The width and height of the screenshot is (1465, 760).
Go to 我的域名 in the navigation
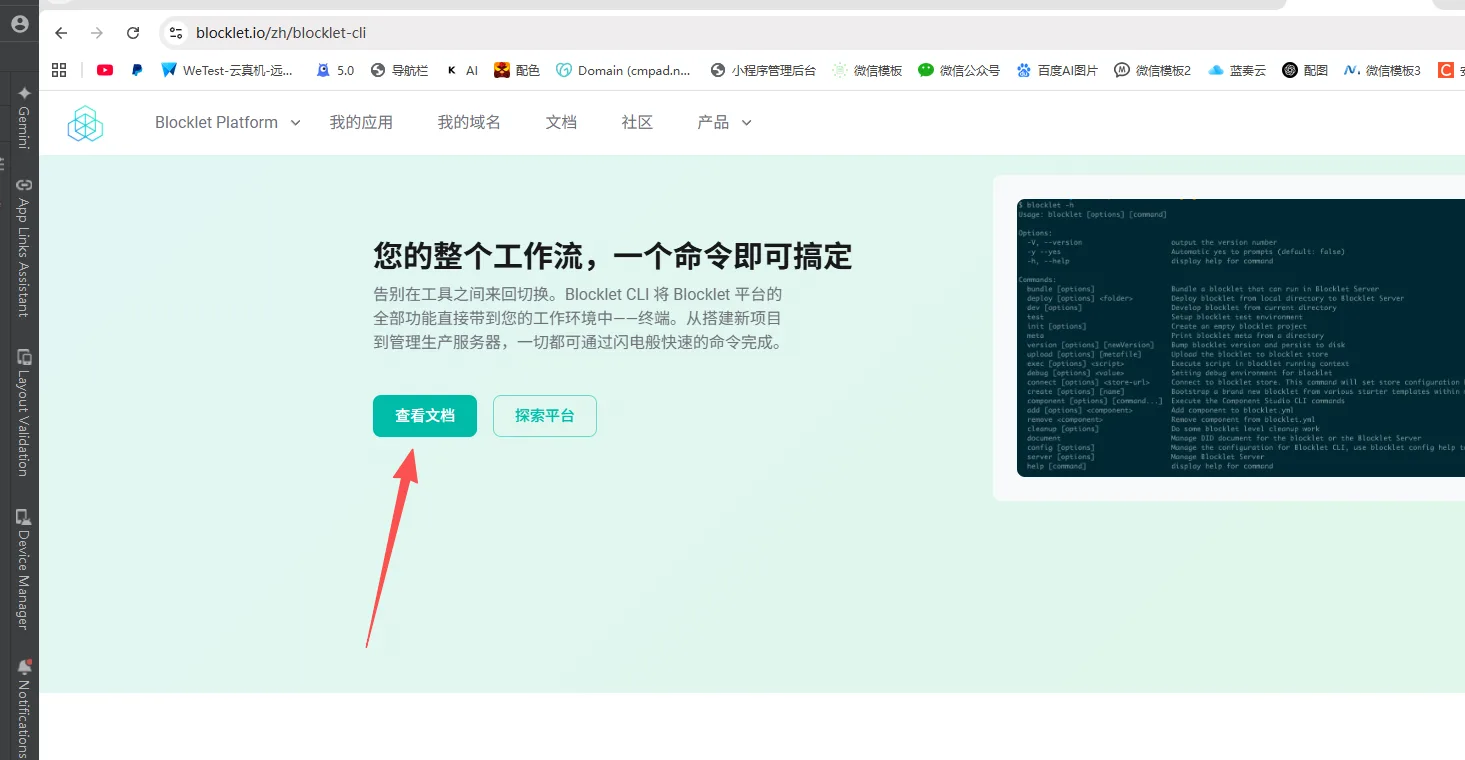click(469, 122)
